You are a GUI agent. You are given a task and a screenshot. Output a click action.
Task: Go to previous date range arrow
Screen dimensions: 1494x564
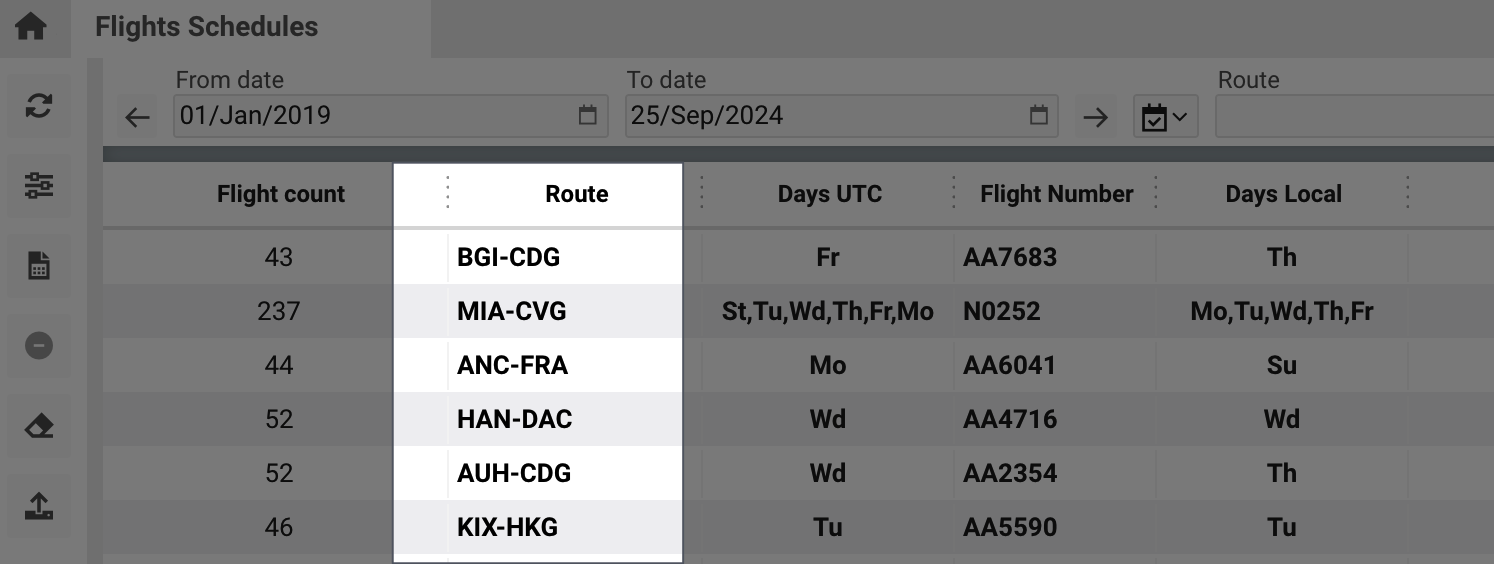[137, 117]
